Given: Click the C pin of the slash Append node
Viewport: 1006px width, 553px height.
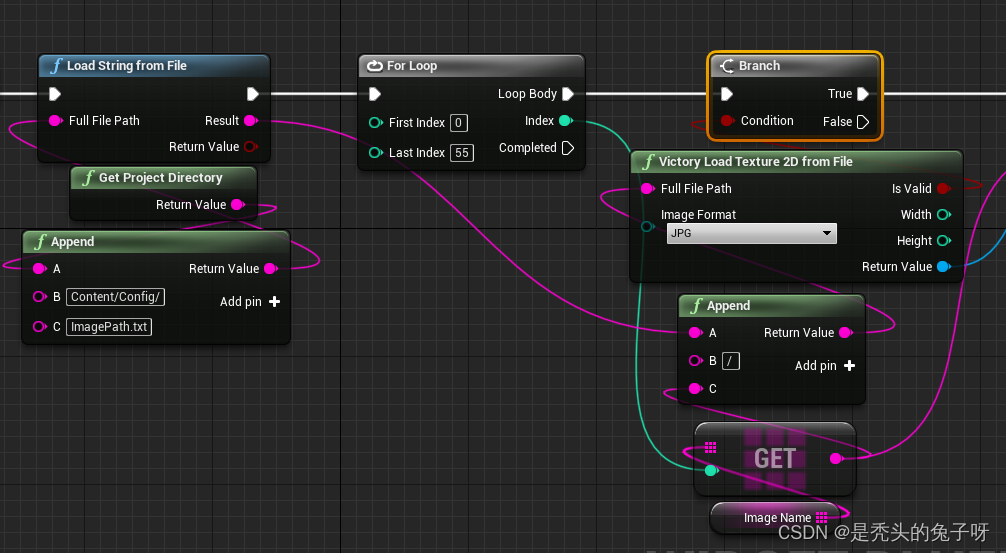Looking at the screenshot, I should 695,389.
